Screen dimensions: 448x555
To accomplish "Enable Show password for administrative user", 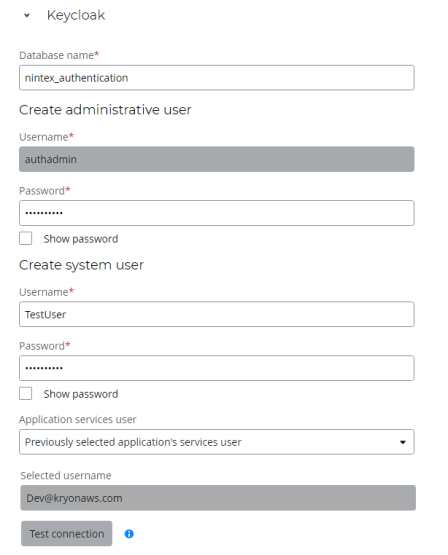I will 25,239.
